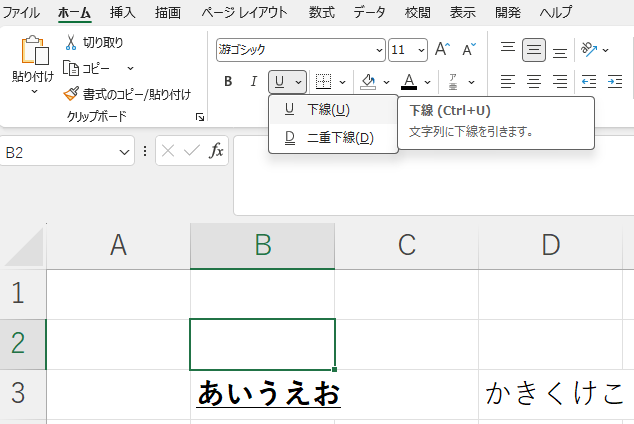Switch to the 挿入 tab
The height and width of the screenshot is (424, 634).
123,13
